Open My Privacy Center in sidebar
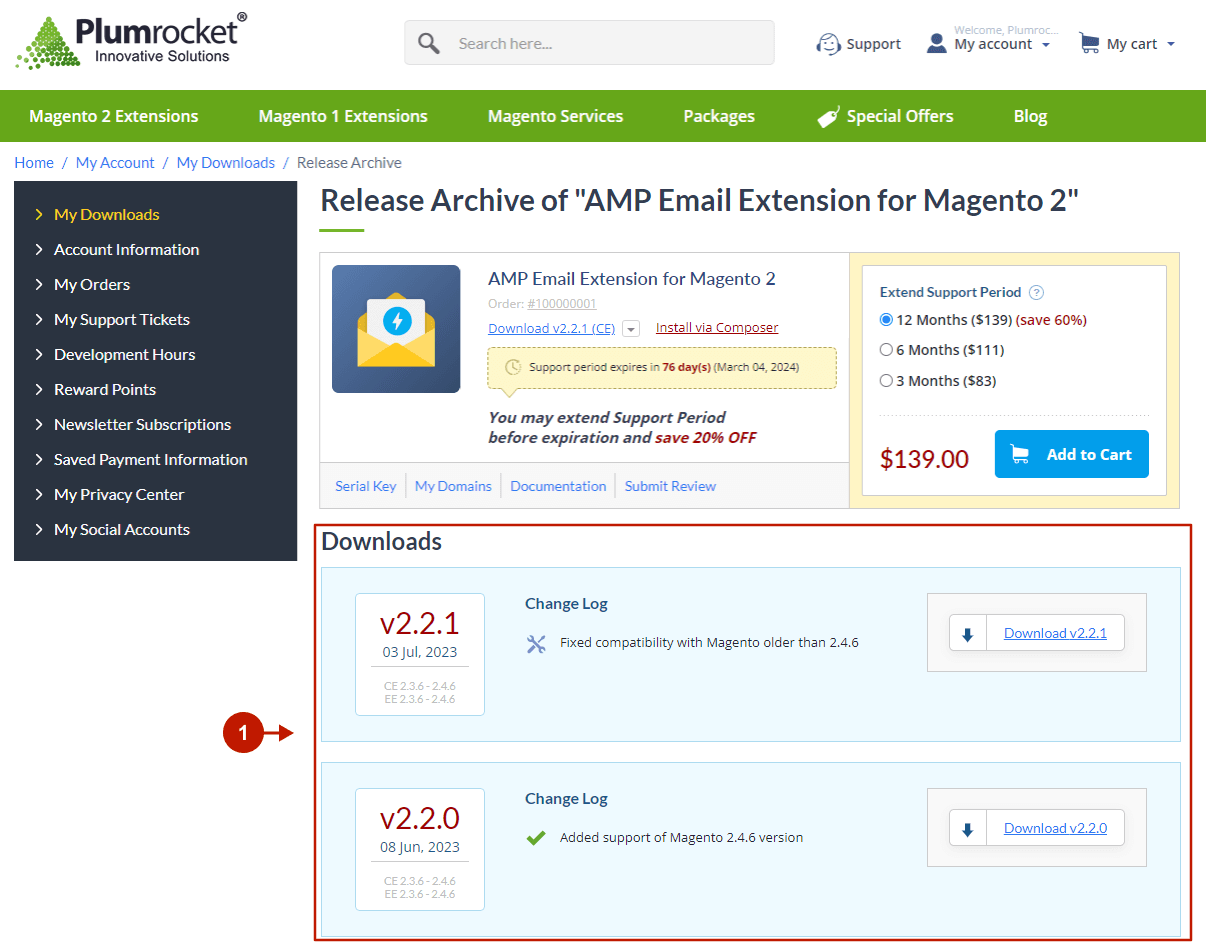Viewport: 1206px width, 944px height. 119,494
